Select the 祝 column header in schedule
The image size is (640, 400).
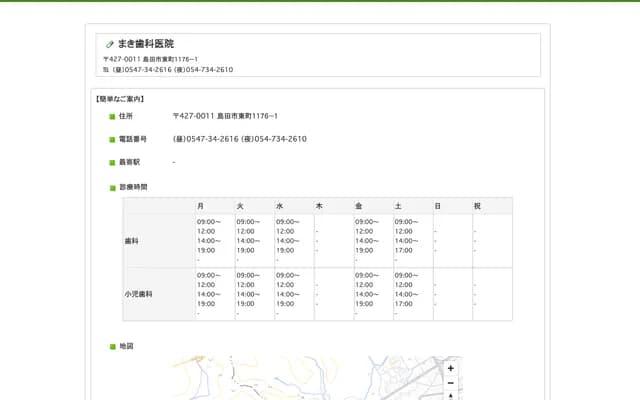[x=478, y=206]
